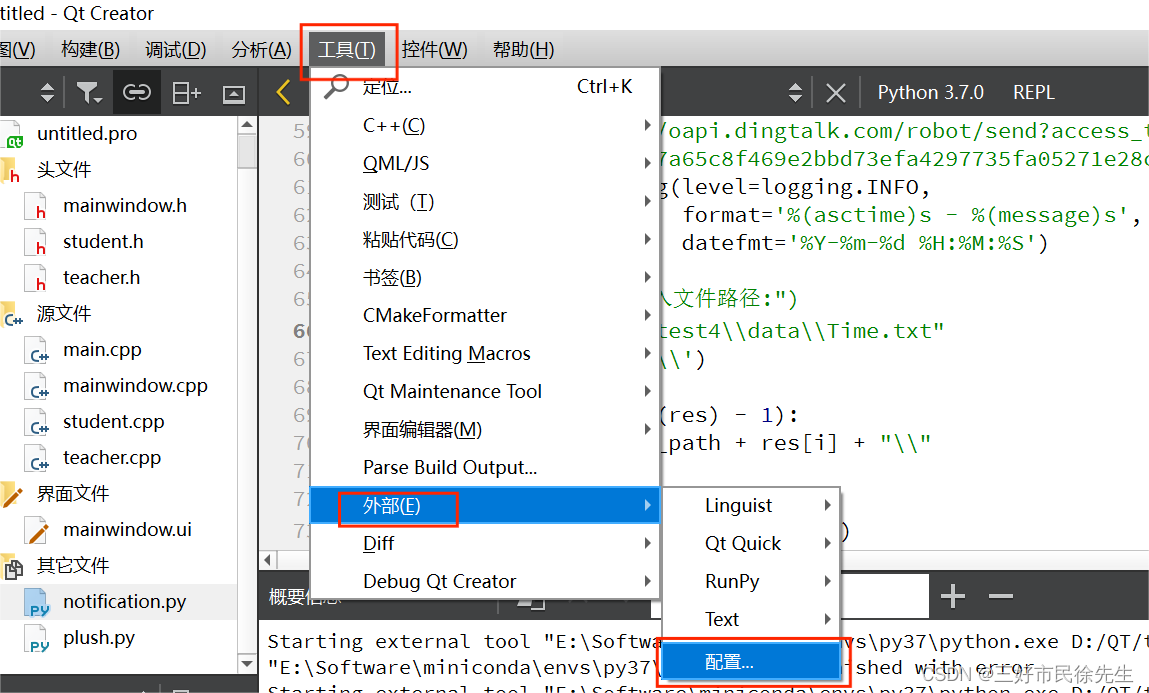Open the 界面编辑器(M) submenu
The image size is (1149, 693).
(x=485, y=429)
